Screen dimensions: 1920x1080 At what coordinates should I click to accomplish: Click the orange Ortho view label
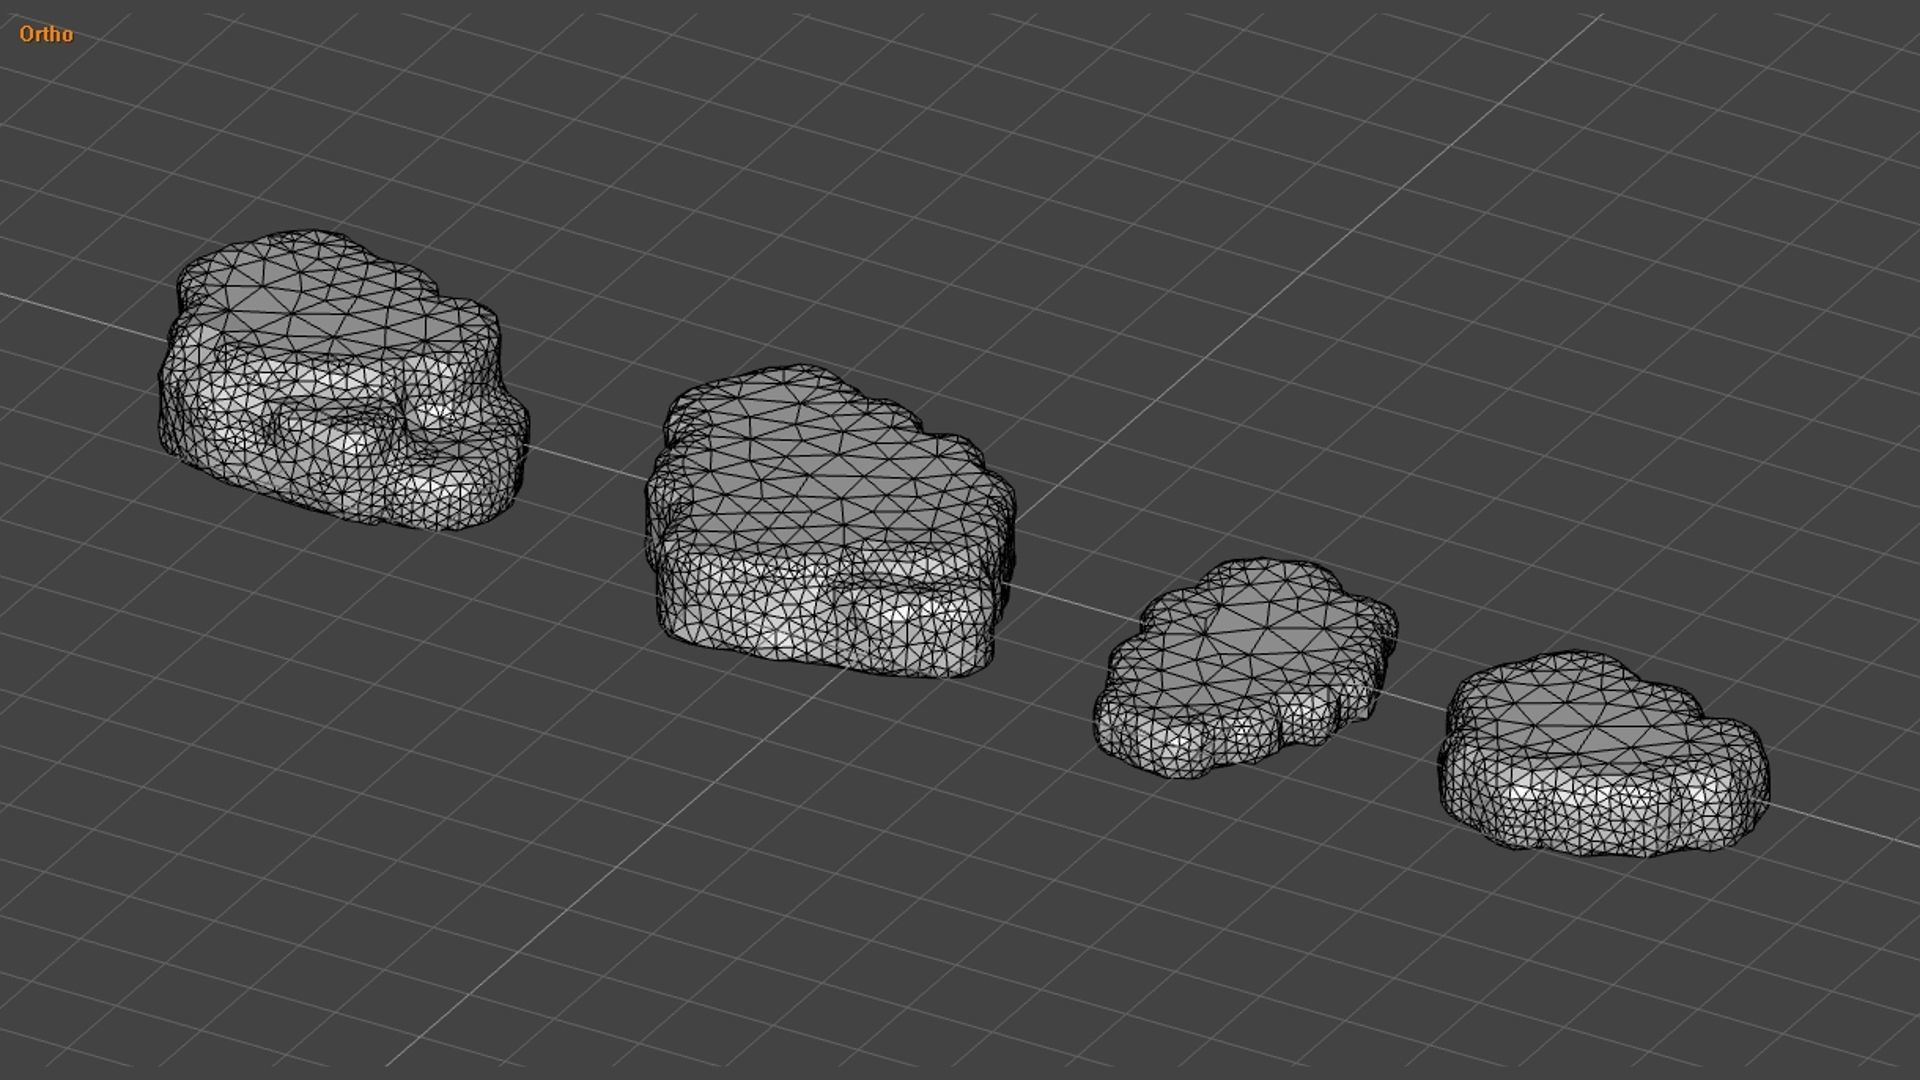coord(46,34)
